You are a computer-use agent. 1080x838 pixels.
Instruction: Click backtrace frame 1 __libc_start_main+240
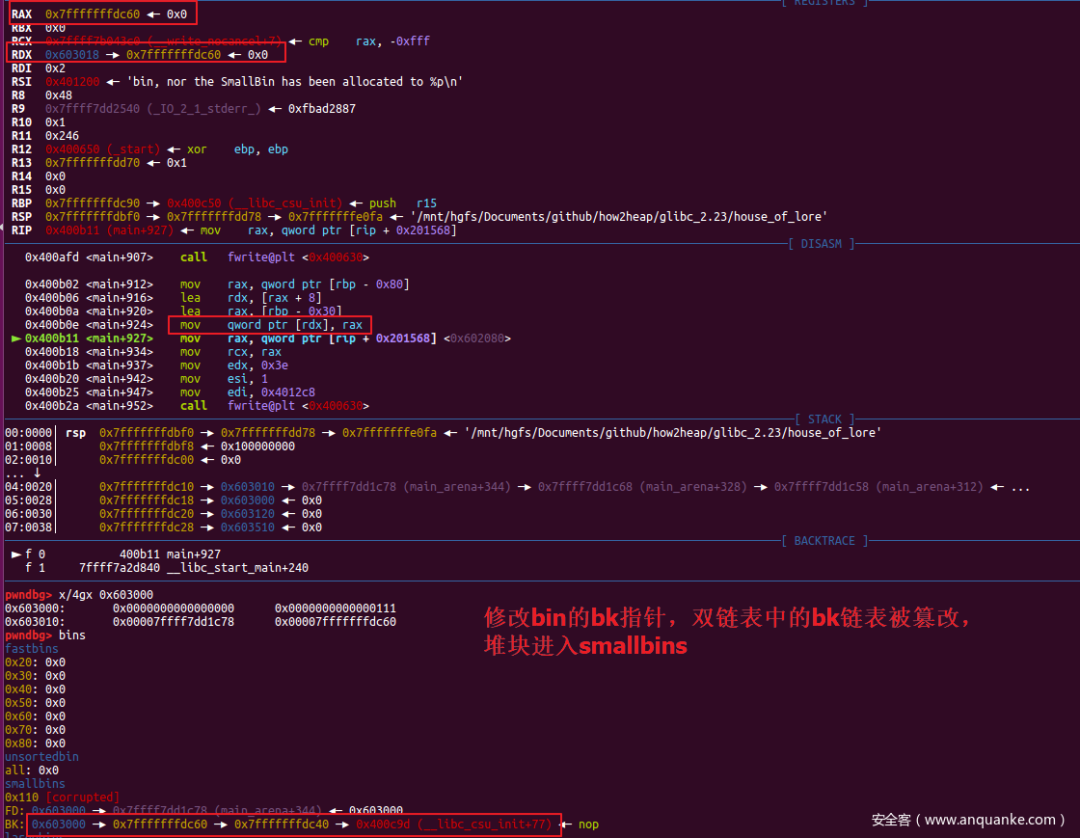click(x=167, y=568)
